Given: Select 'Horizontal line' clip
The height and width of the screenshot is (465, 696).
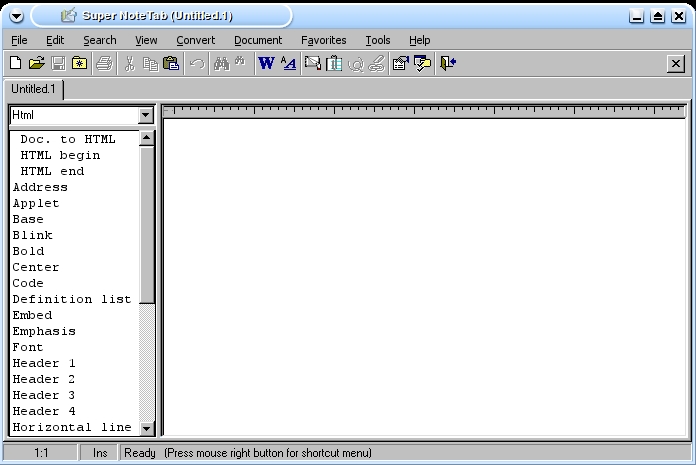Looking at the screenshot, I should (72, 427).
